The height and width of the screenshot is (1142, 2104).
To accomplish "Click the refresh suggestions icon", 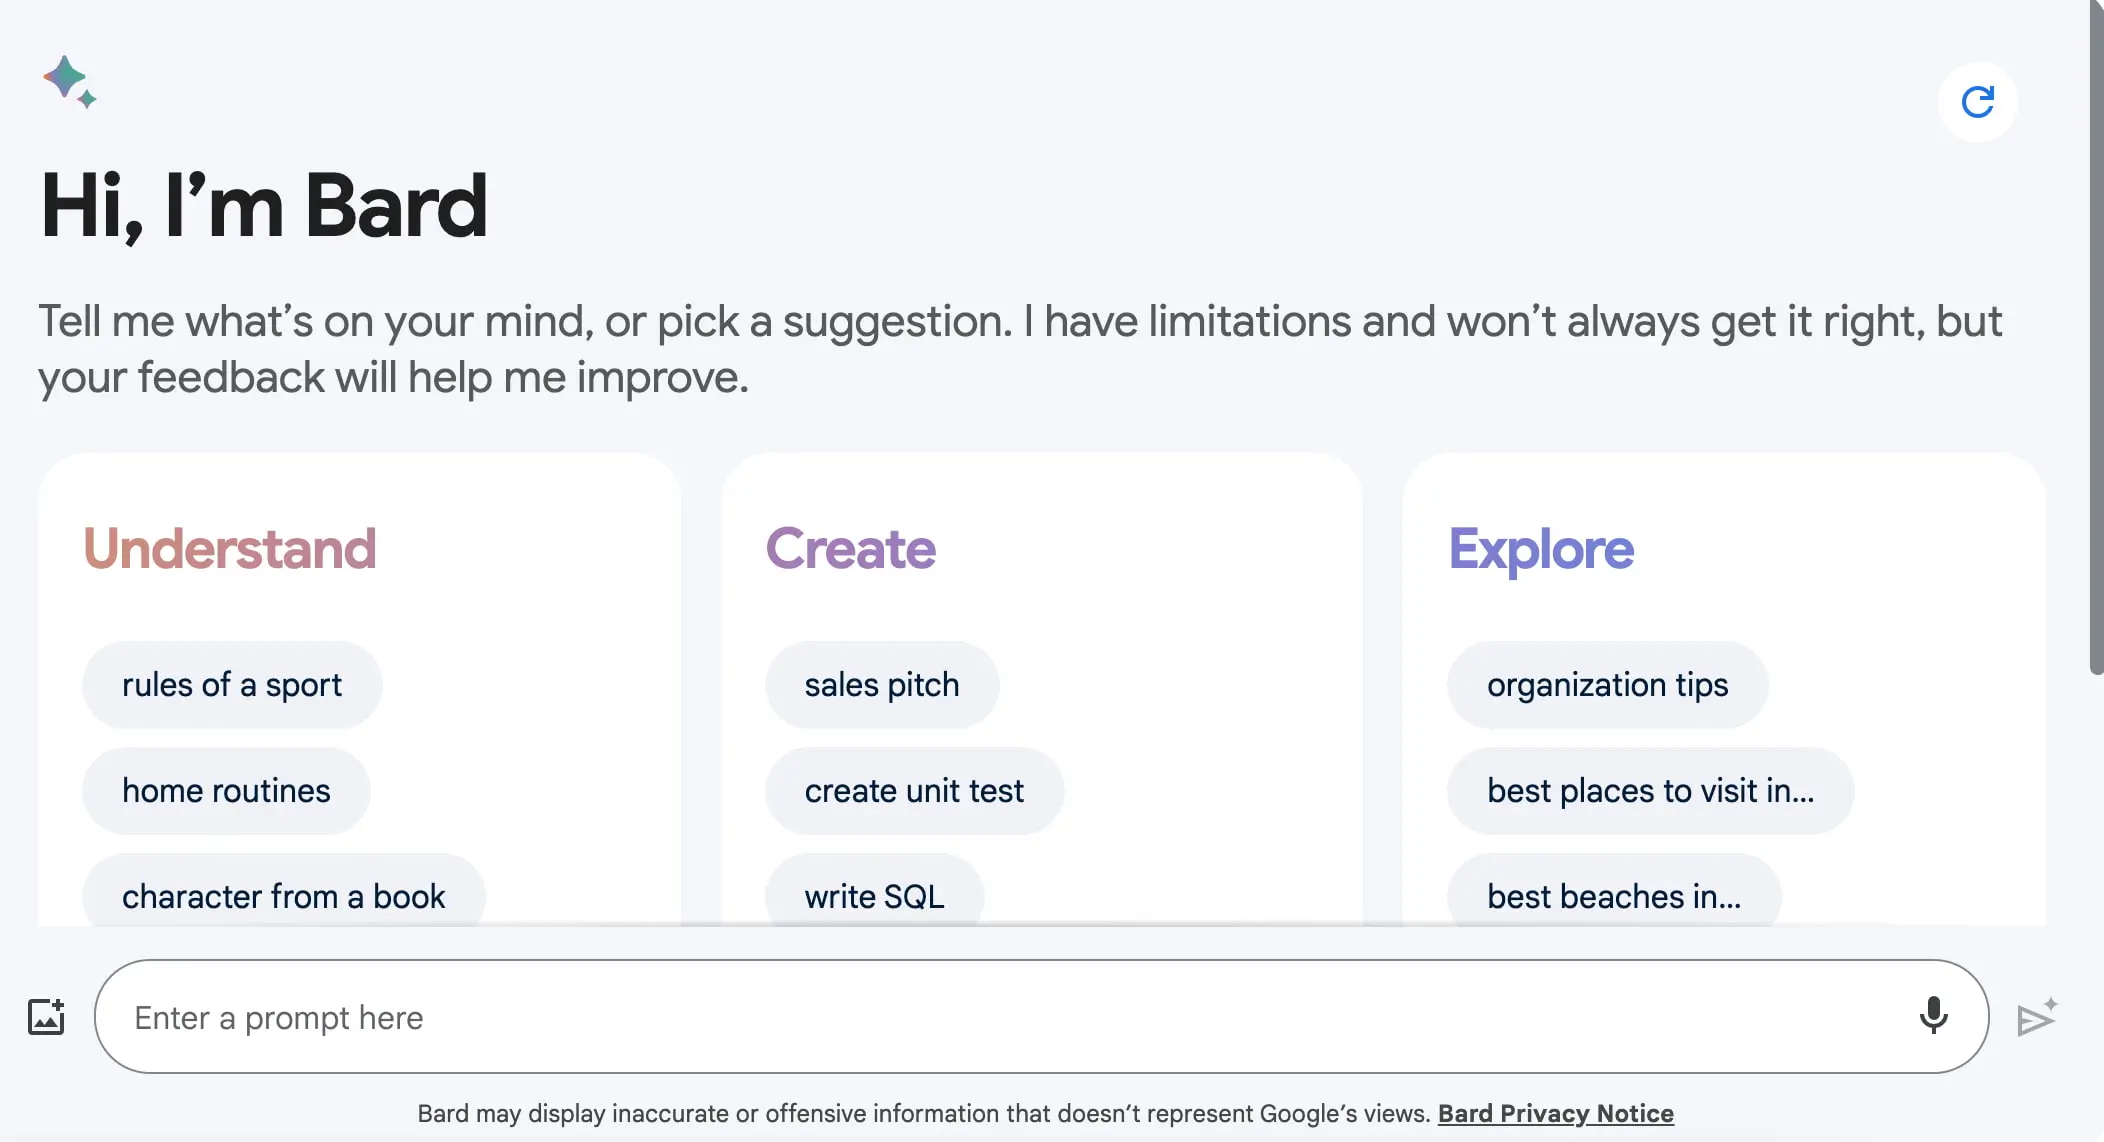I will [x=1977, y=102].
